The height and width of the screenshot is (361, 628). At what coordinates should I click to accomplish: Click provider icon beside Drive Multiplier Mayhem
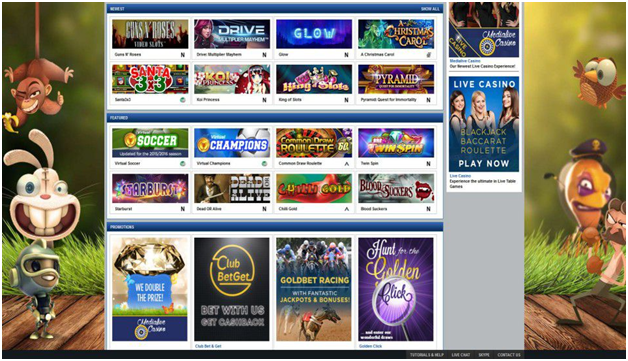264,55
